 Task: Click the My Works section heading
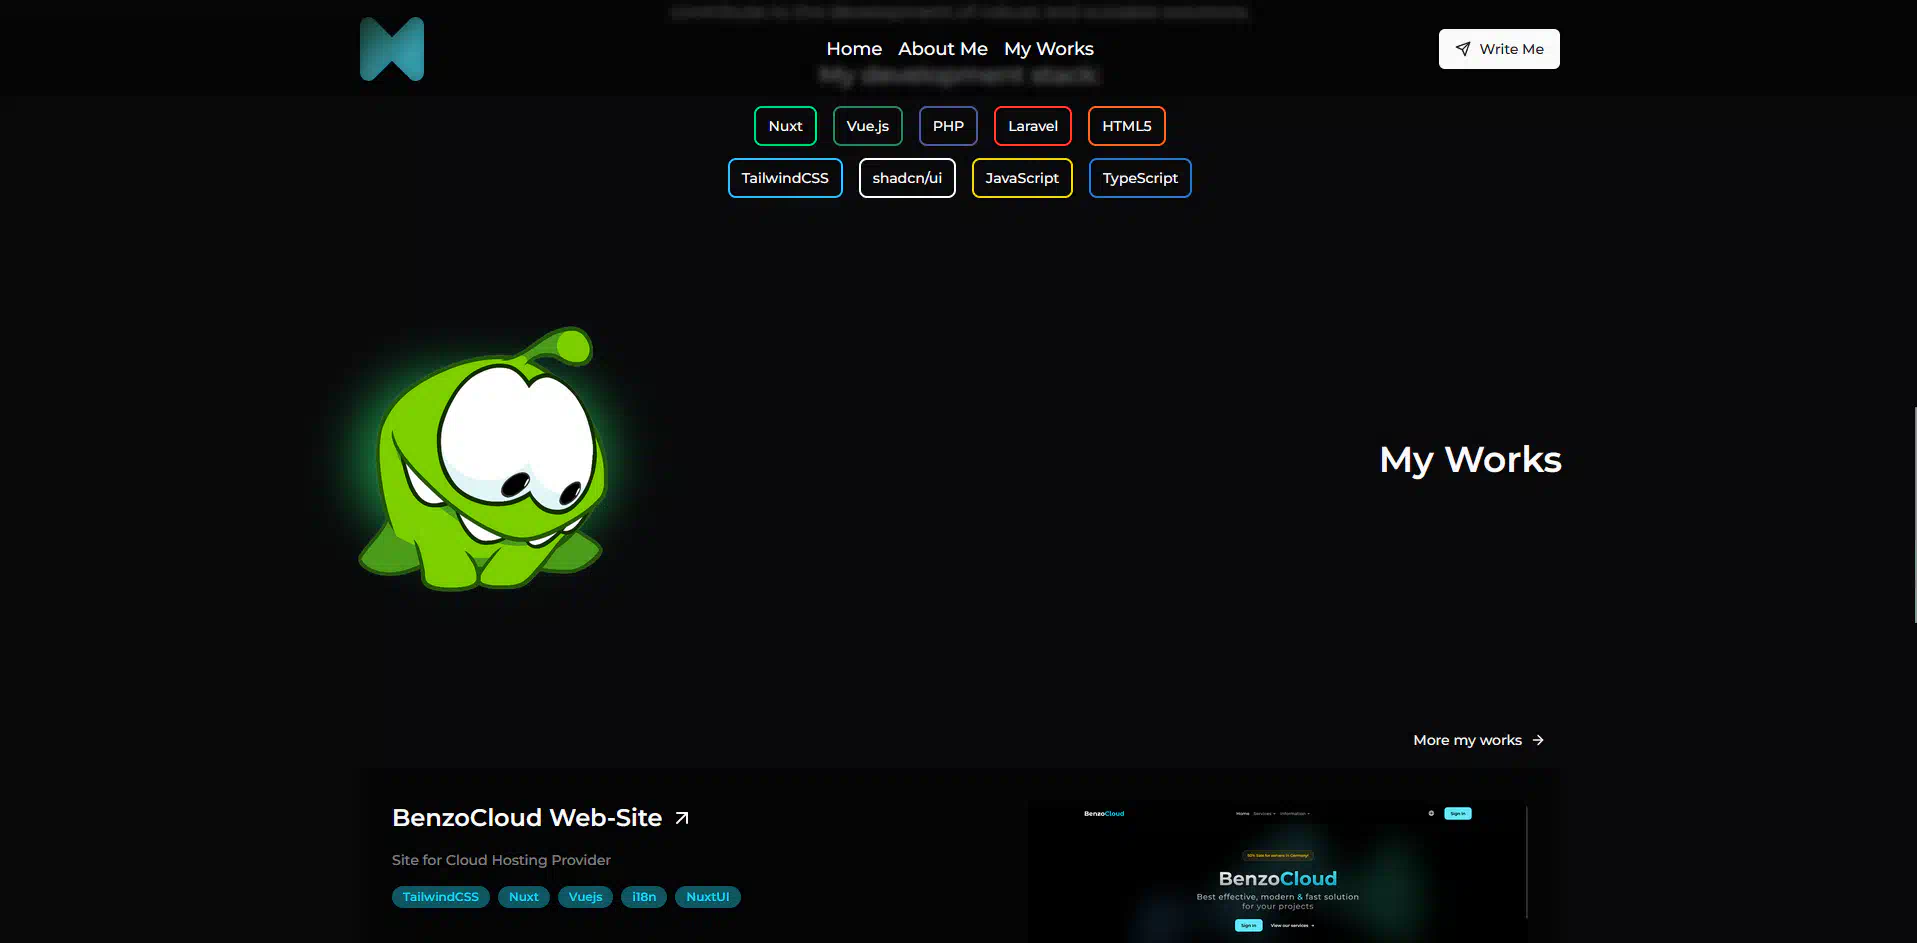click(x=1470, y=459)
